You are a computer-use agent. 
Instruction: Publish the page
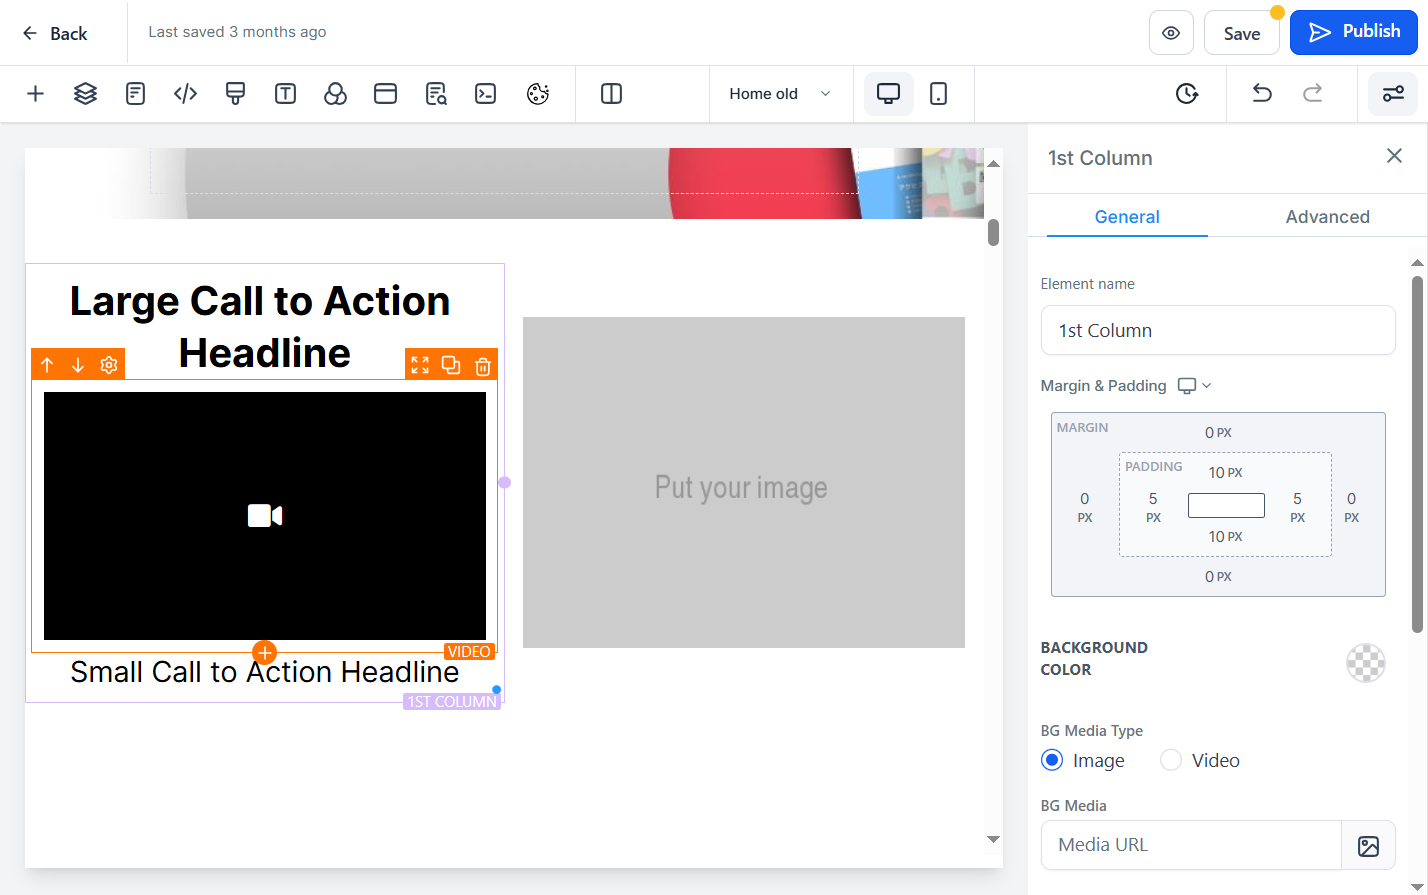pyautogui.click(x=1354, y=32)
